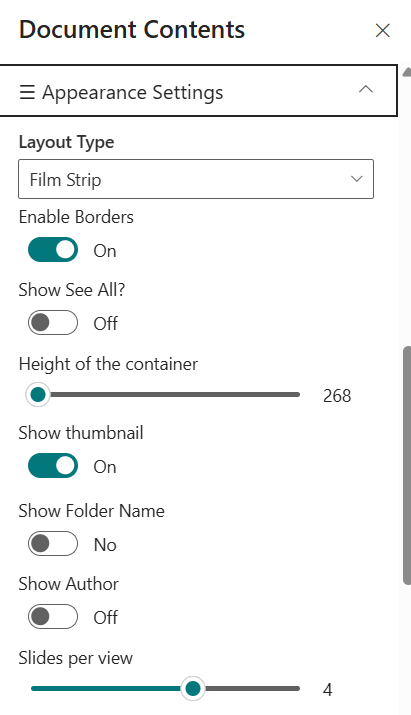Image resolution: width=411 pixels, height=715 pixels.
Task: Close the Document Contents pane
Action: tap(382, 31)
